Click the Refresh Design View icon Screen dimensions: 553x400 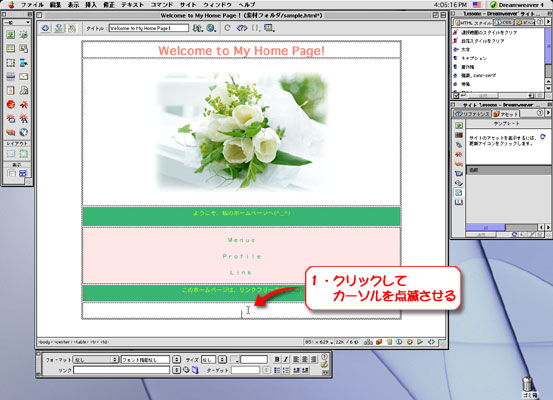click(x=227, y=28)
